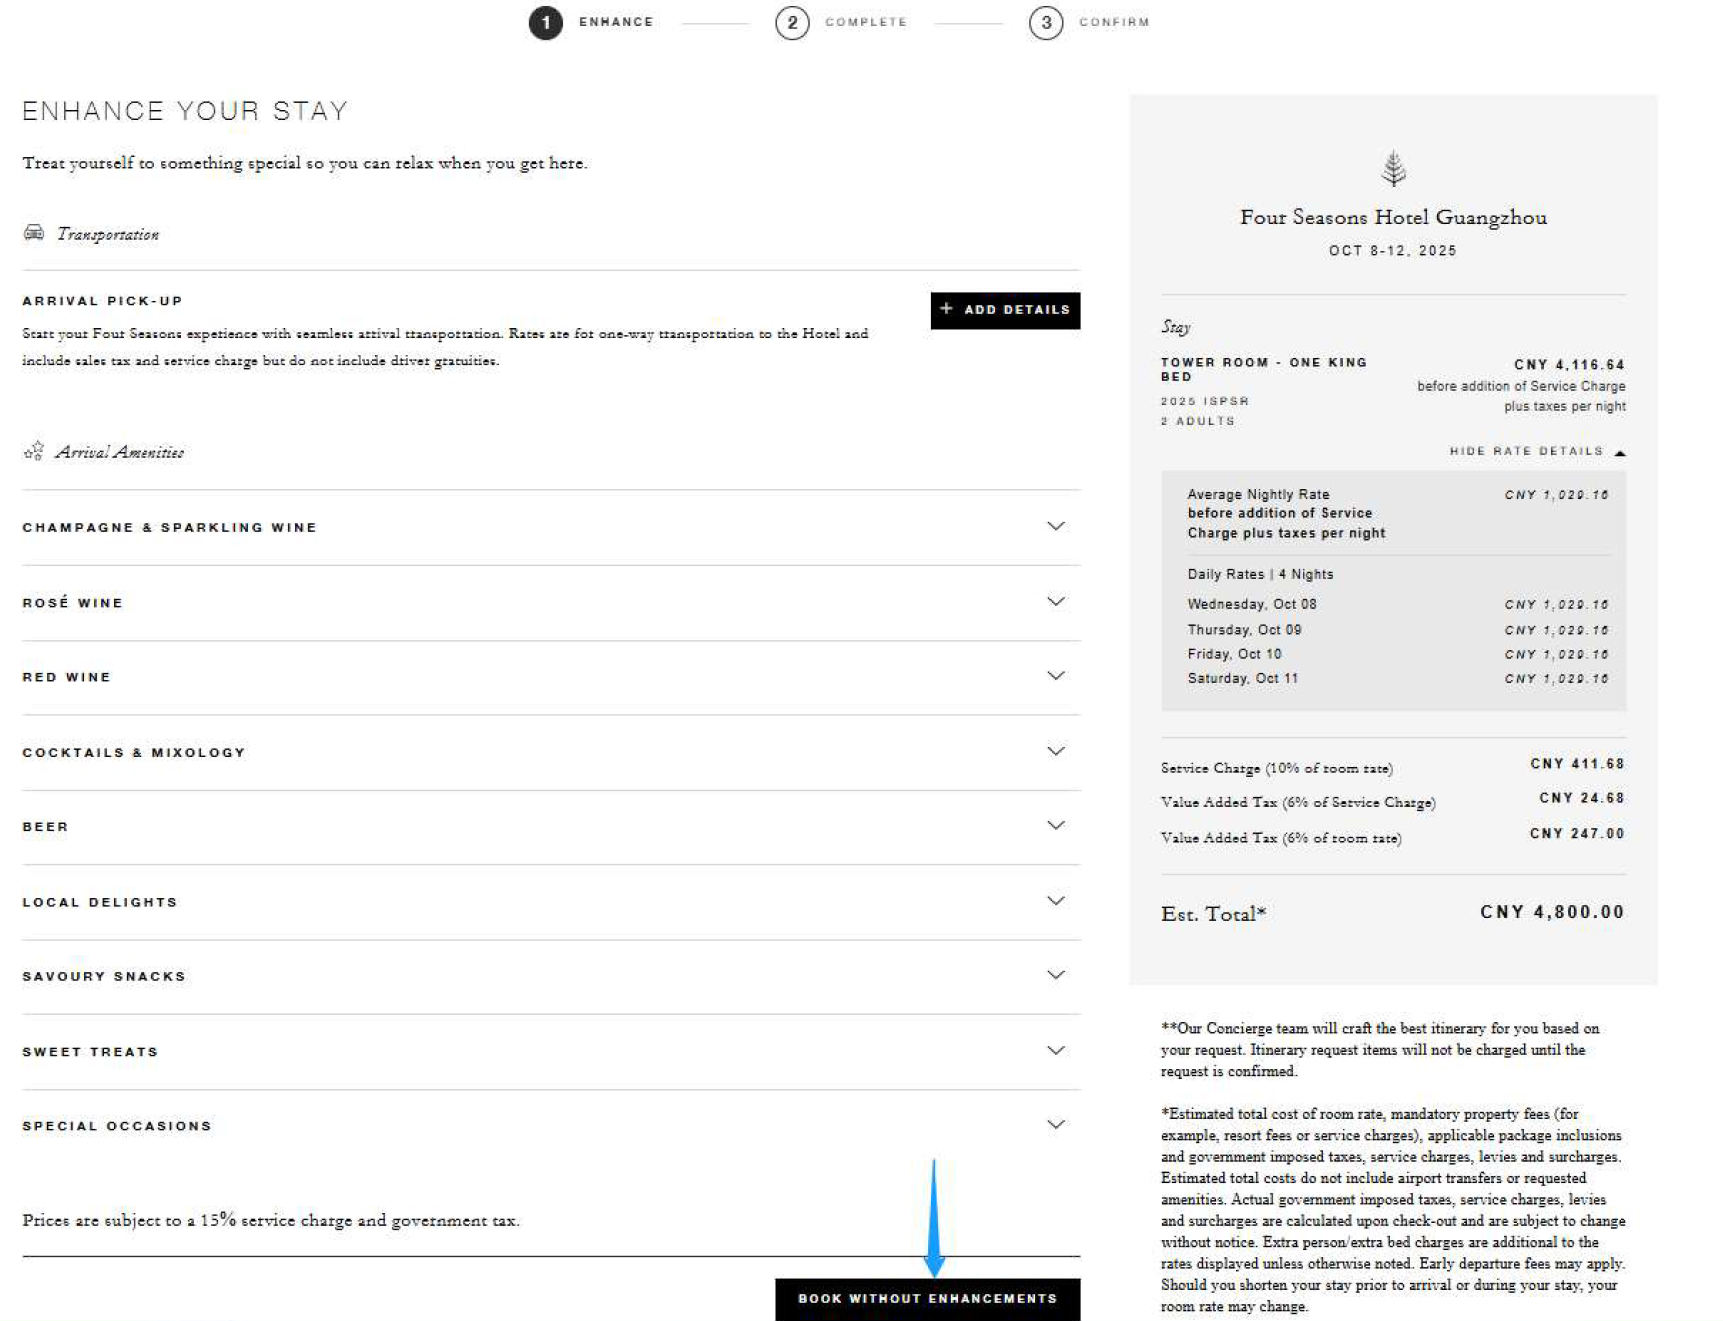Click Daily Rates | 4 Nights label
Image resolution: width=1723 pixels, height=1321 pixels.
[x=1260, y=574]
